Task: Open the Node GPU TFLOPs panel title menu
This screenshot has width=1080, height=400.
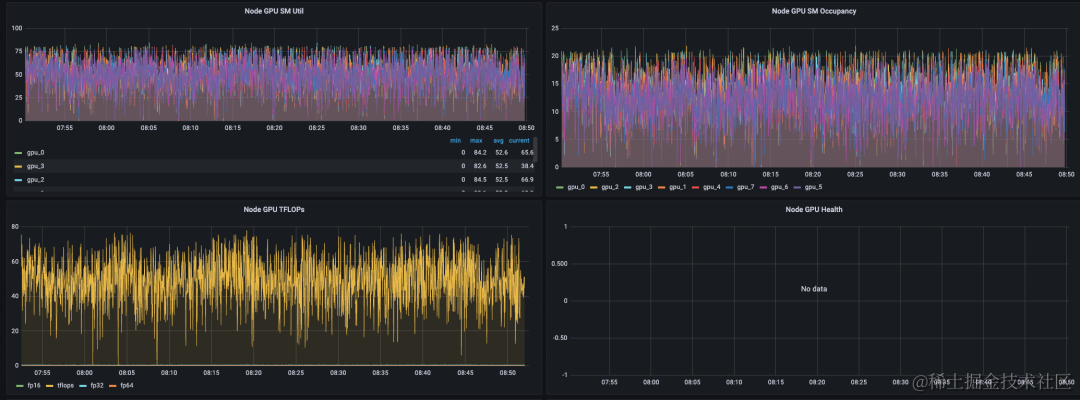Action: [274, 209]
